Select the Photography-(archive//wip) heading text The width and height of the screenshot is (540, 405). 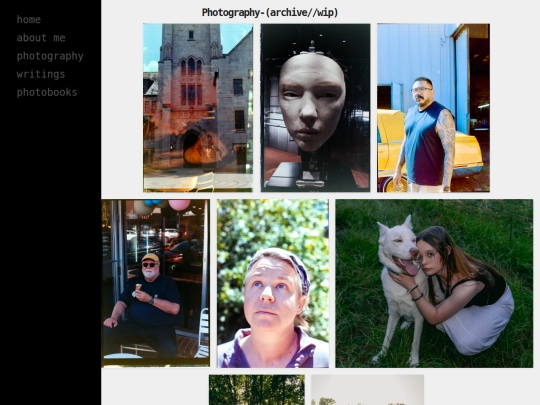tap(270, 13)
